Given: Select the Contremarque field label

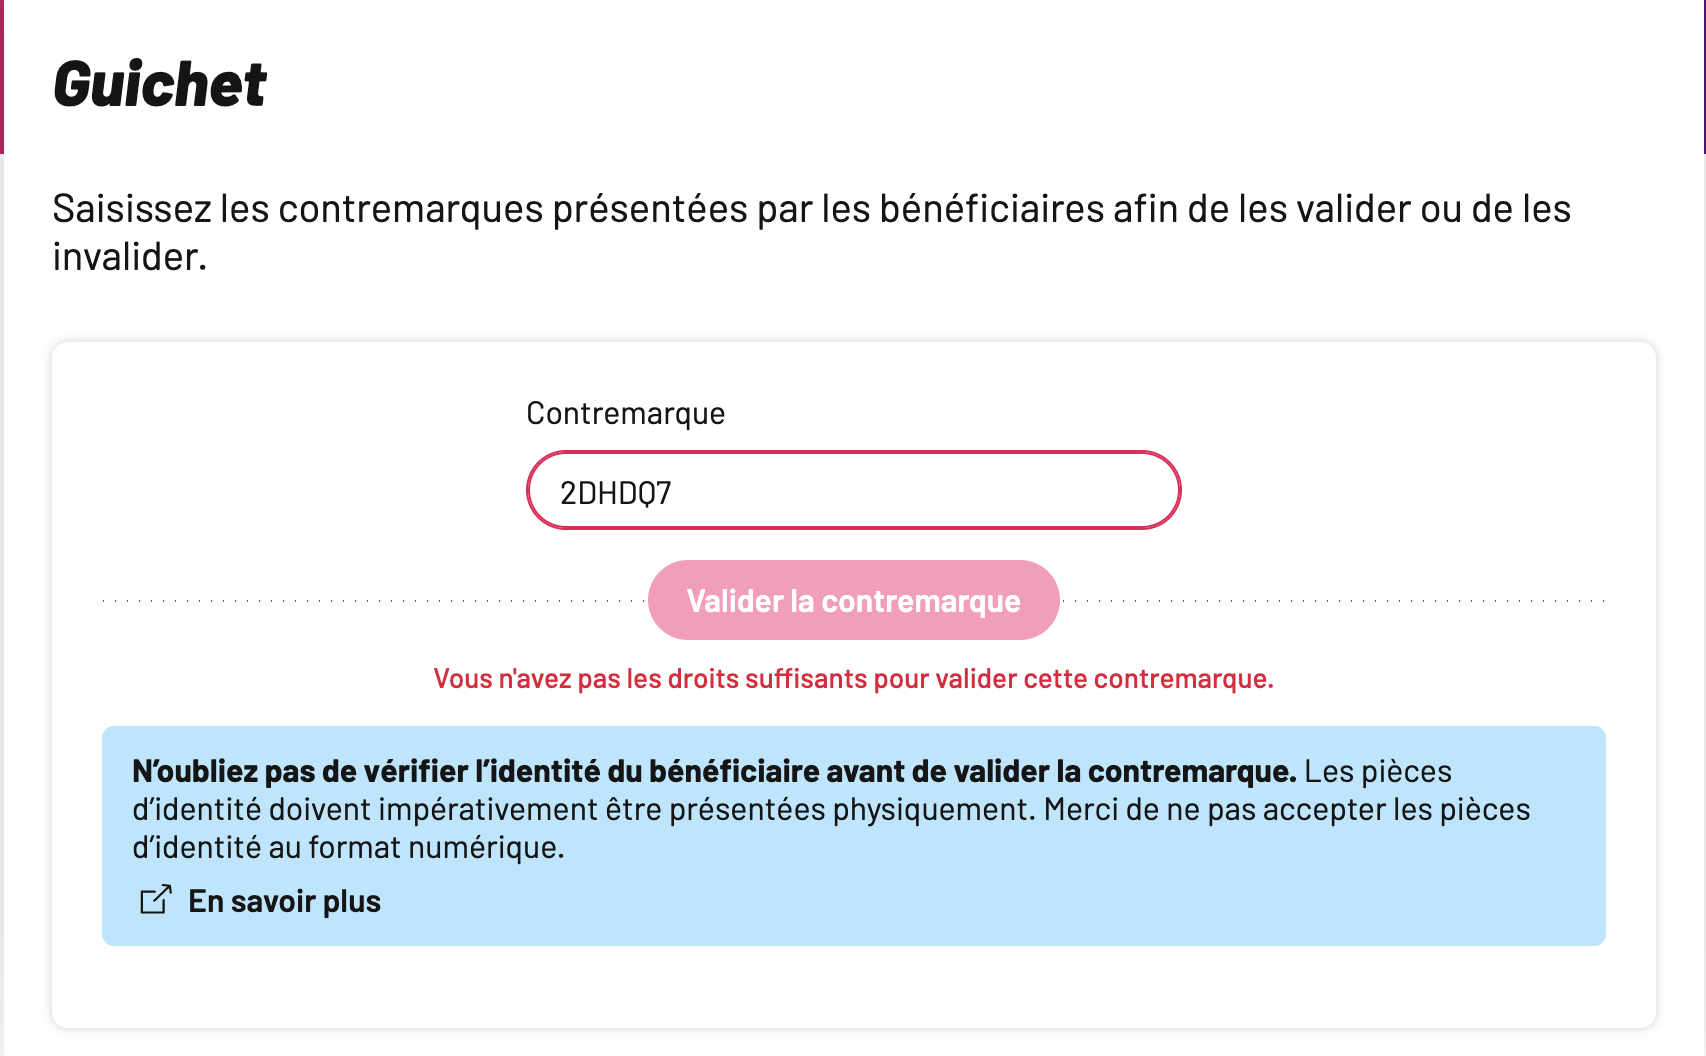Looking at the screenshot, I should click(625, 413).
